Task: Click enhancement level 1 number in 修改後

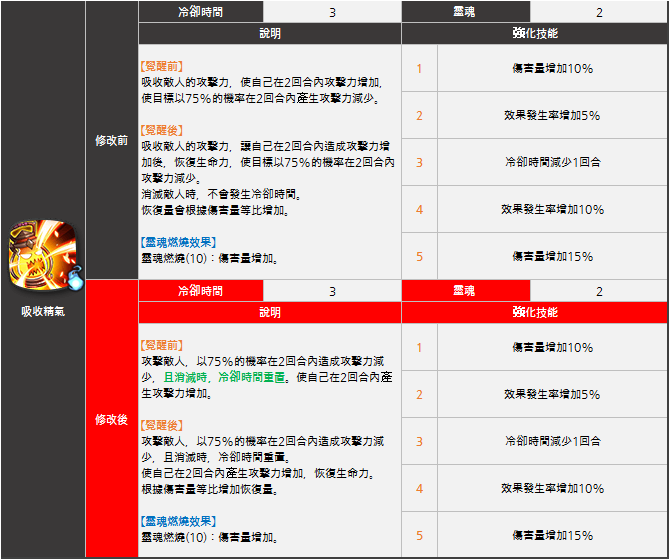Action: (419, 348)
